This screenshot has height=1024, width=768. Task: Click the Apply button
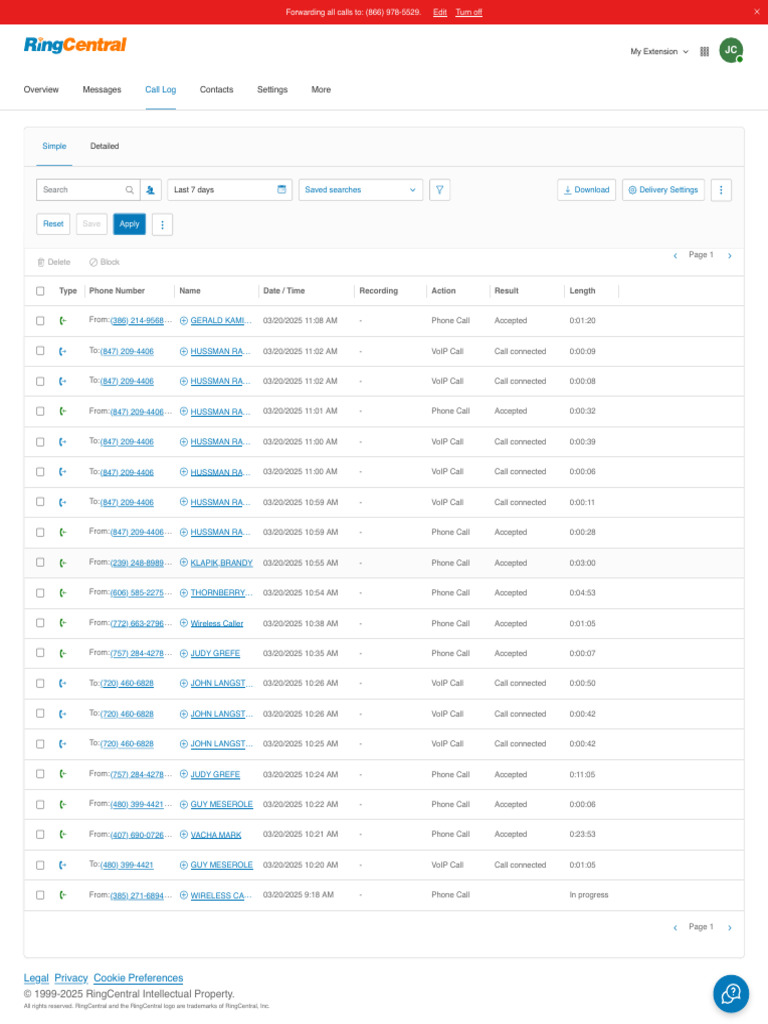tap(129, 224)
